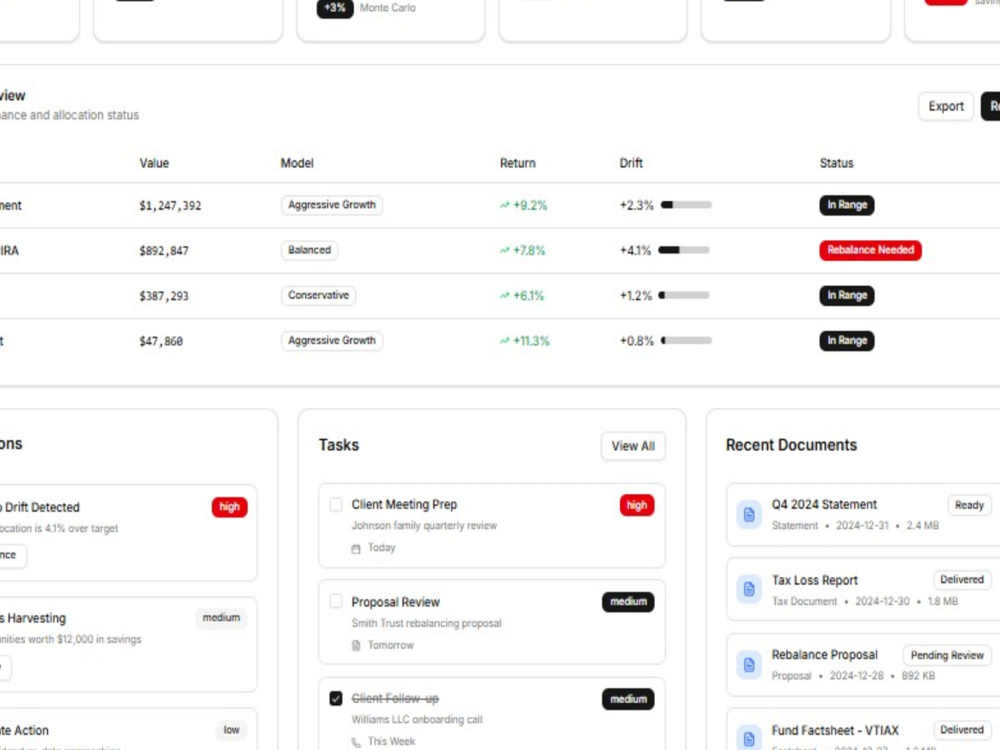Click the Johnson family quarterly review text
This screenshot has height=750, width=1000.
[424, 526]
